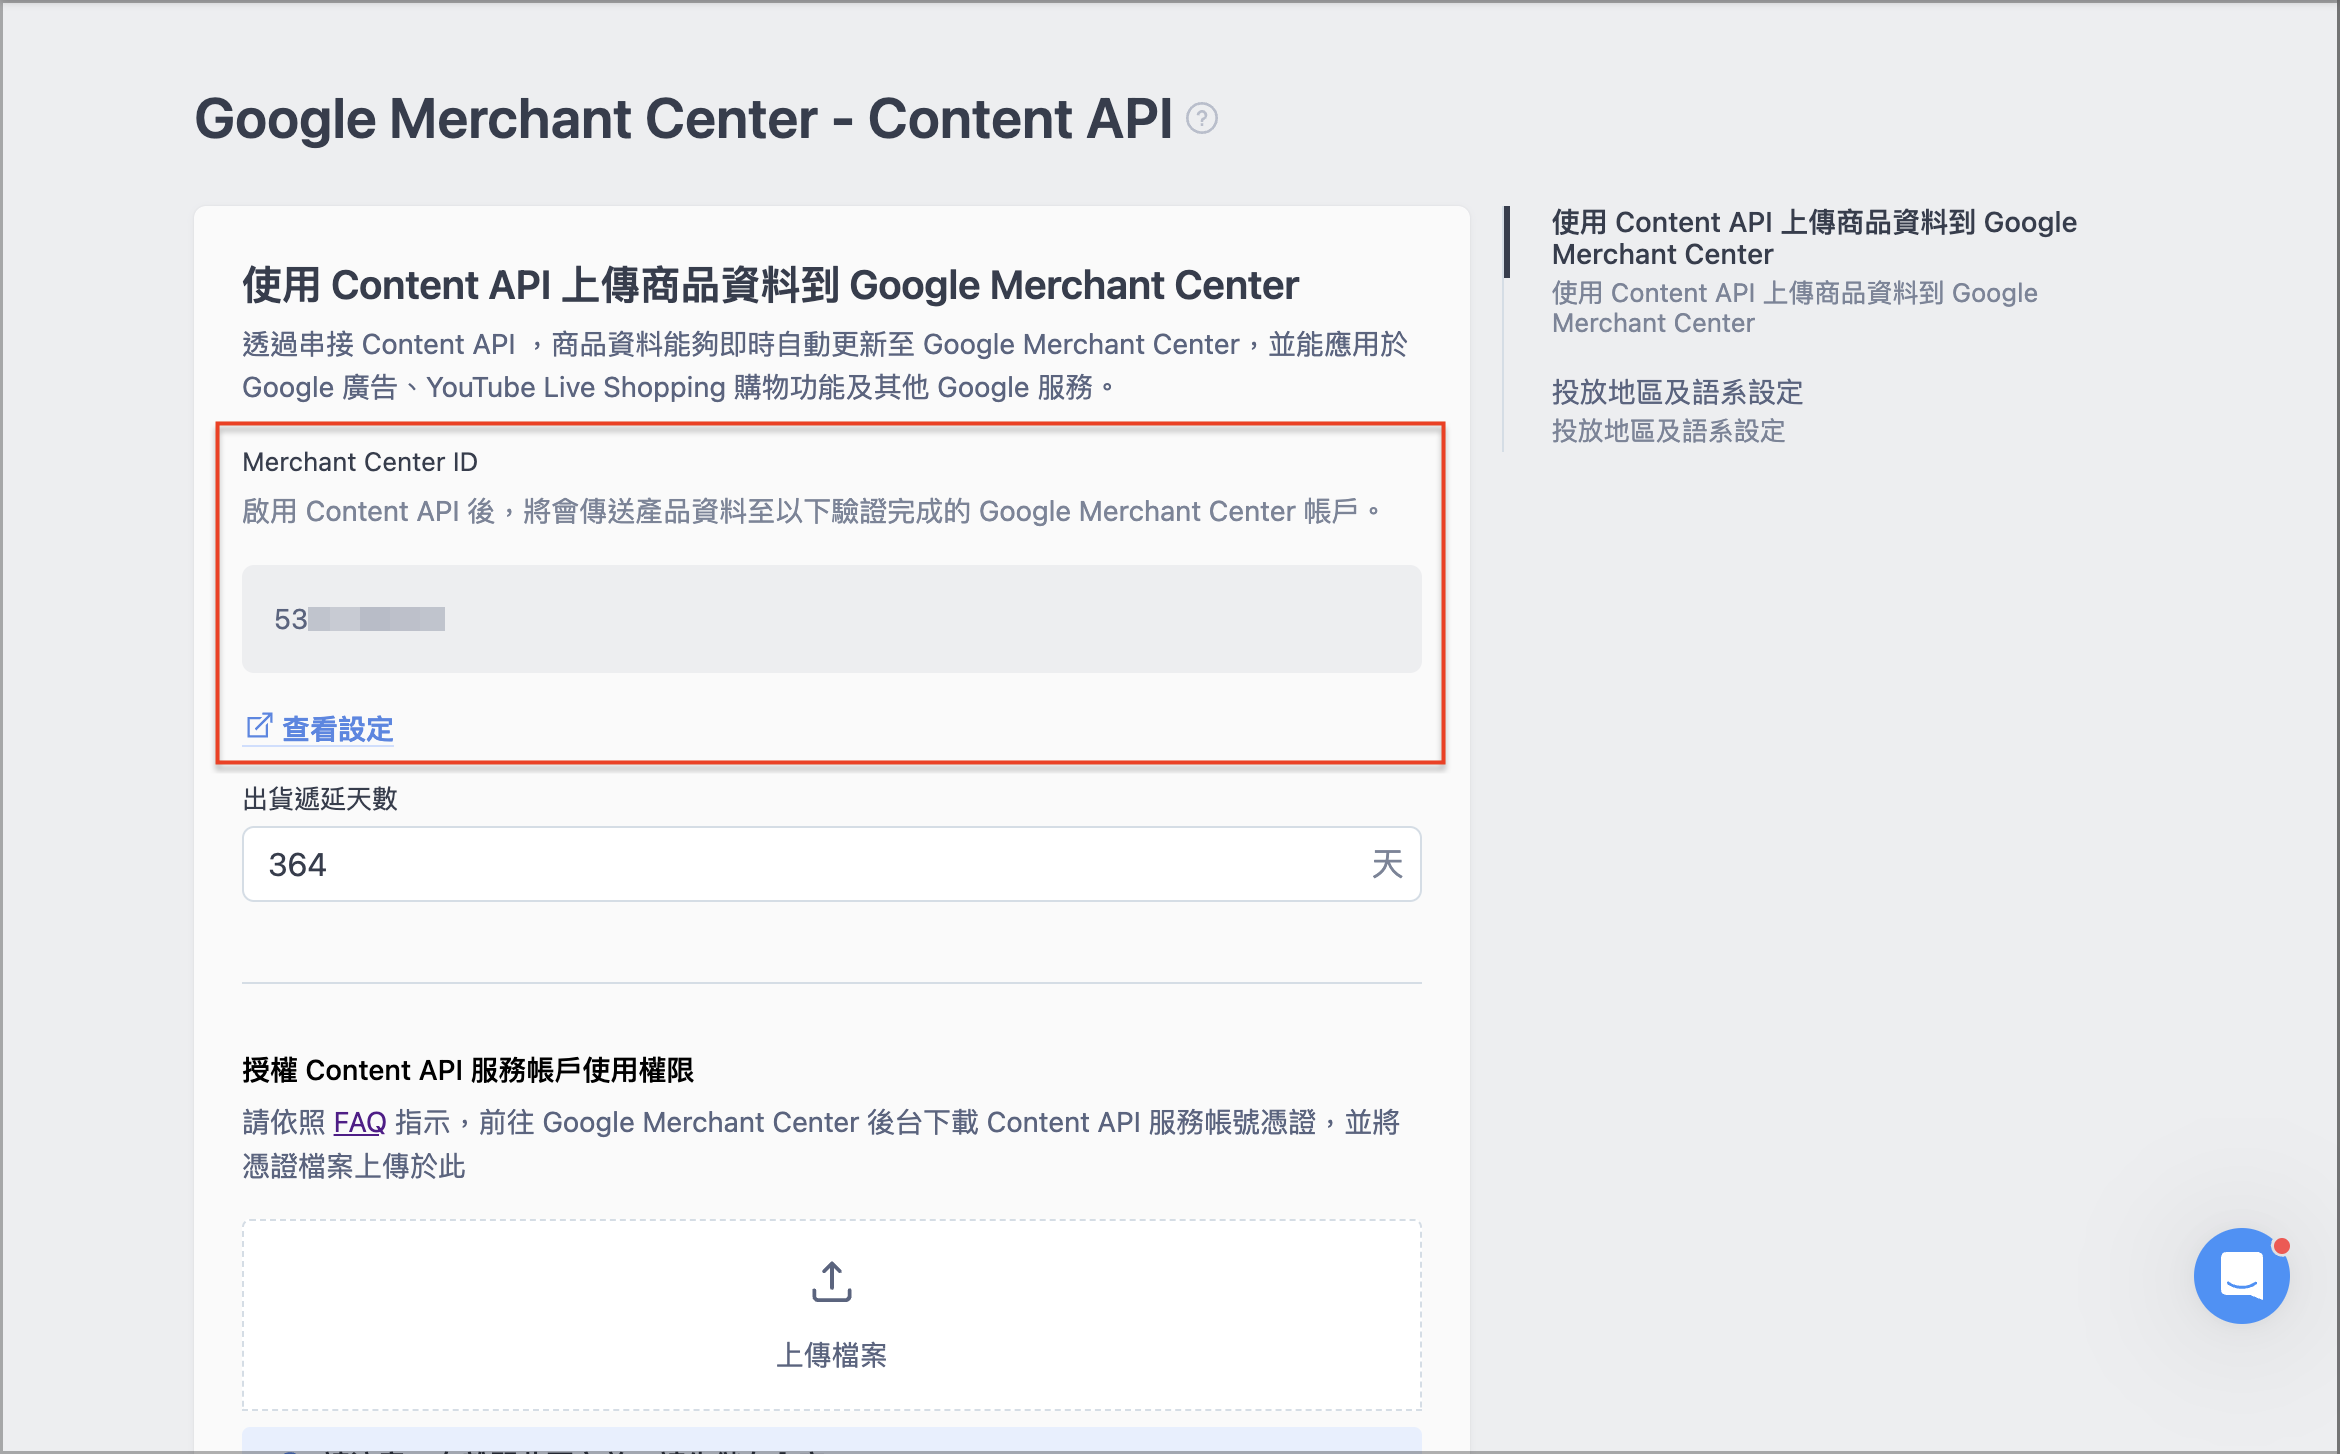
Task: Click the 上傳檔案 upload area label
Action: click(831, 1355)
